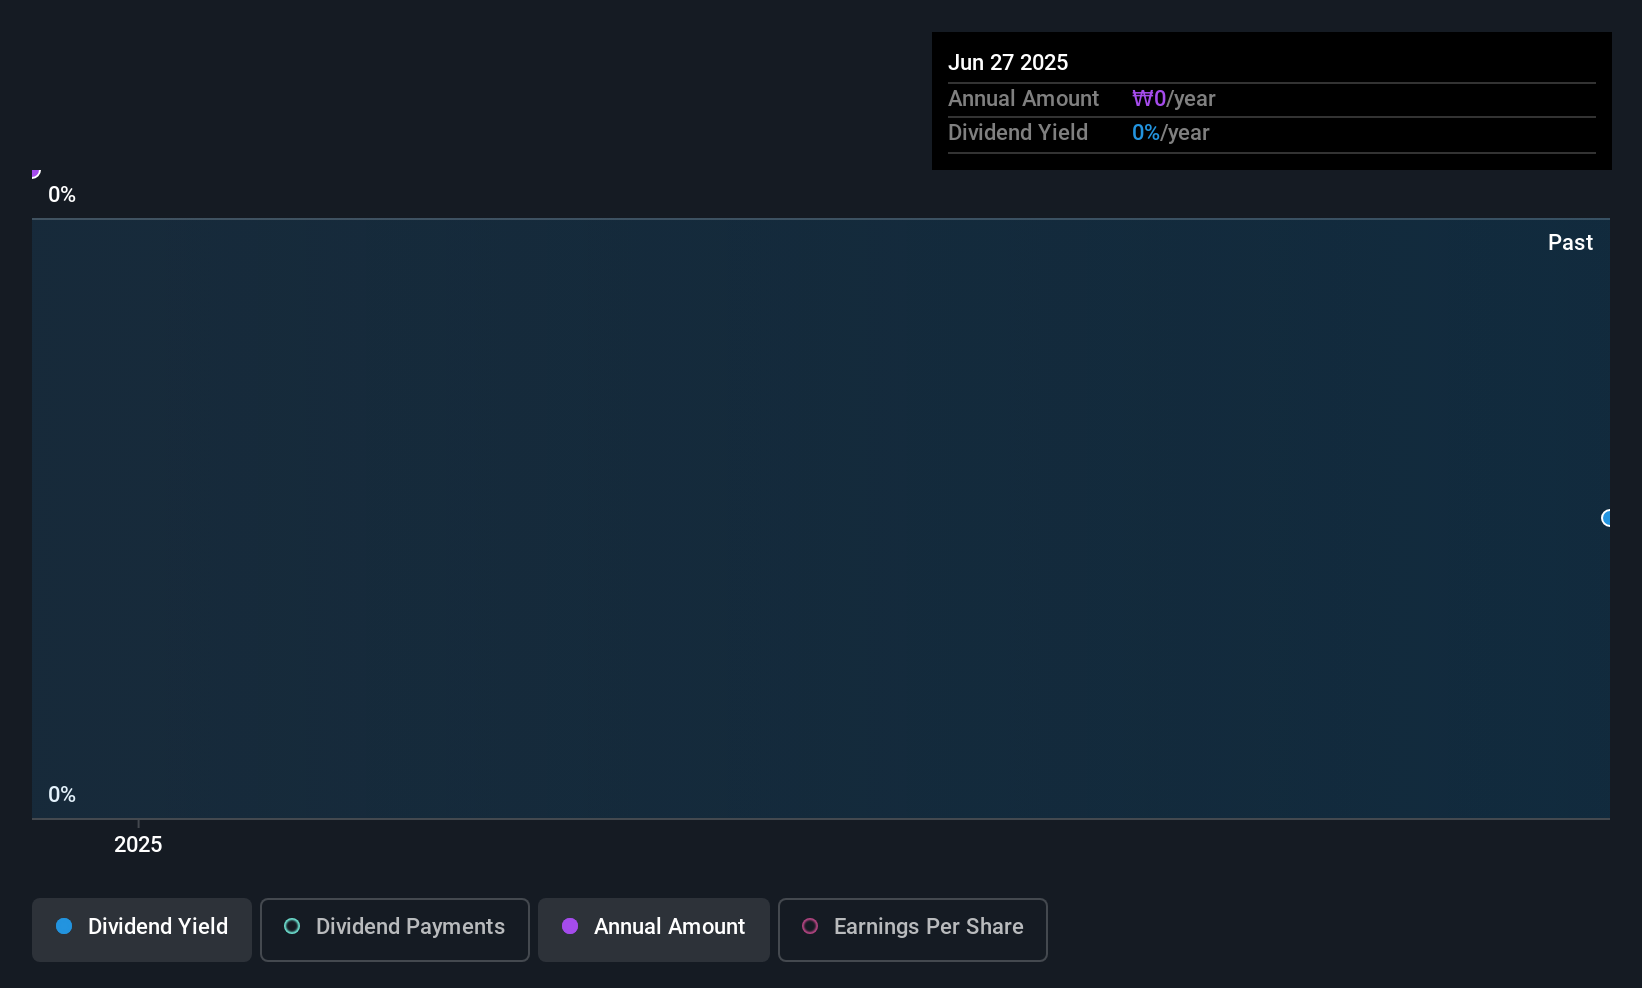
Task: Toggle the Dividend Yield series
Action: pos(142,929)
